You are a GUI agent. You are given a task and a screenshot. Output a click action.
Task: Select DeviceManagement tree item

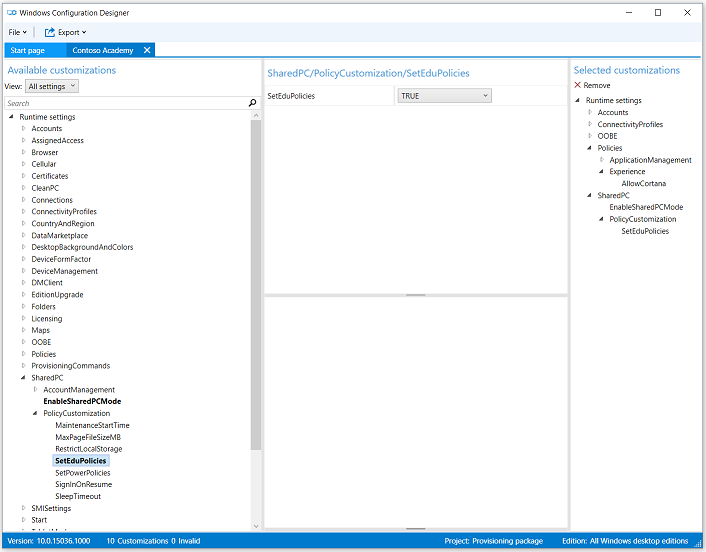pos(64,271)
